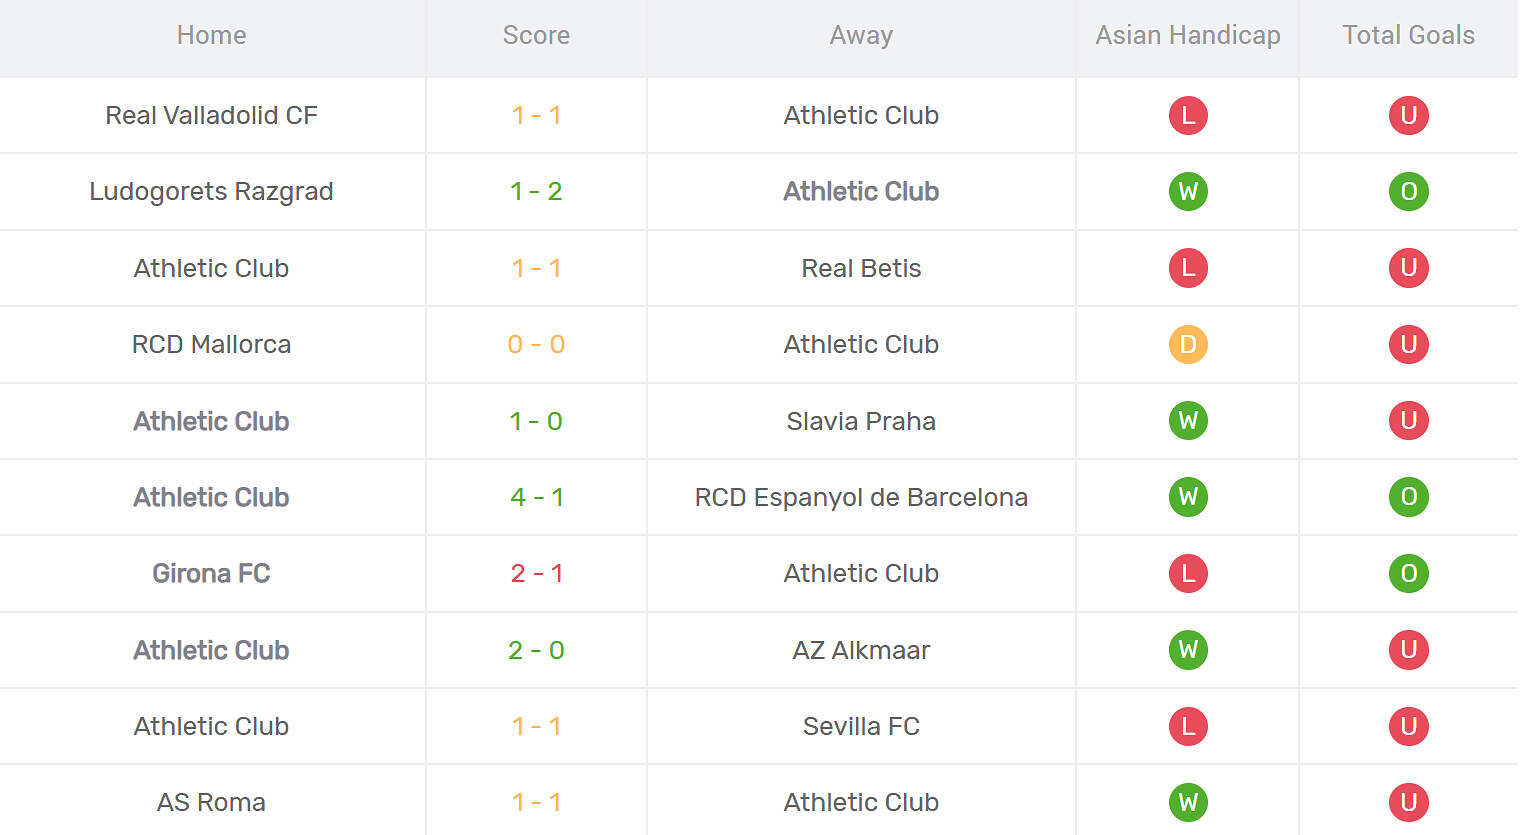
Task: Click green O total goals badge for Espanyol match
Action: click(x=1408, y=497)
